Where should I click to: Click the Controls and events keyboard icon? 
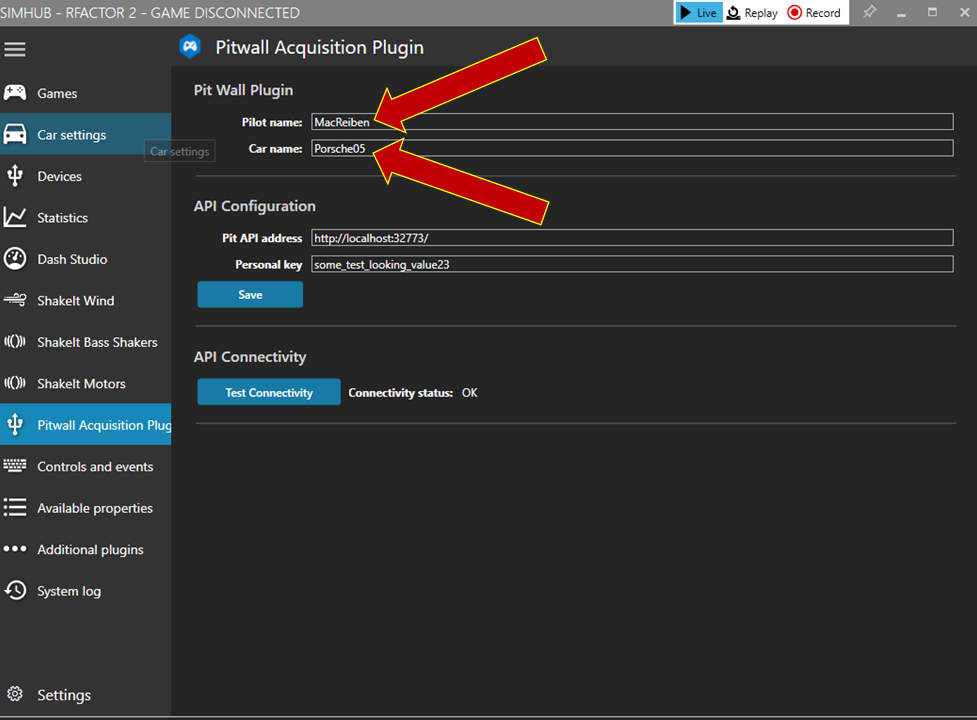[15, 466]
